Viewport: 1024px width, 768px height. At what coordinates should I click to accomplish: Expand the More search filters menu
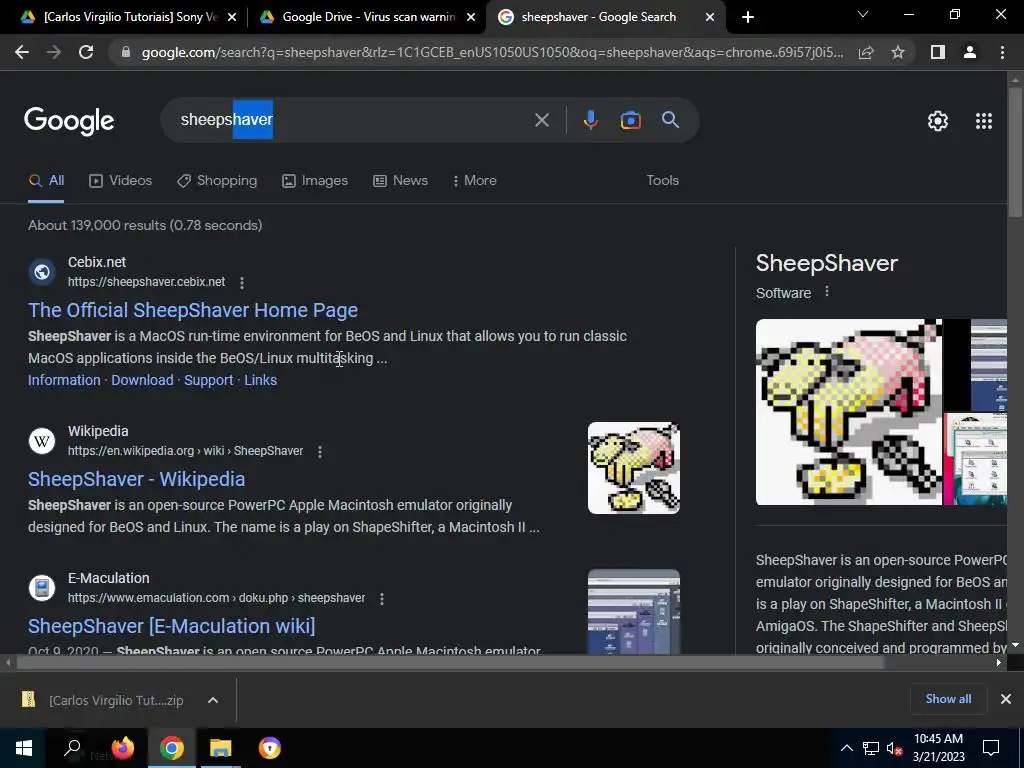click(475, 181)
